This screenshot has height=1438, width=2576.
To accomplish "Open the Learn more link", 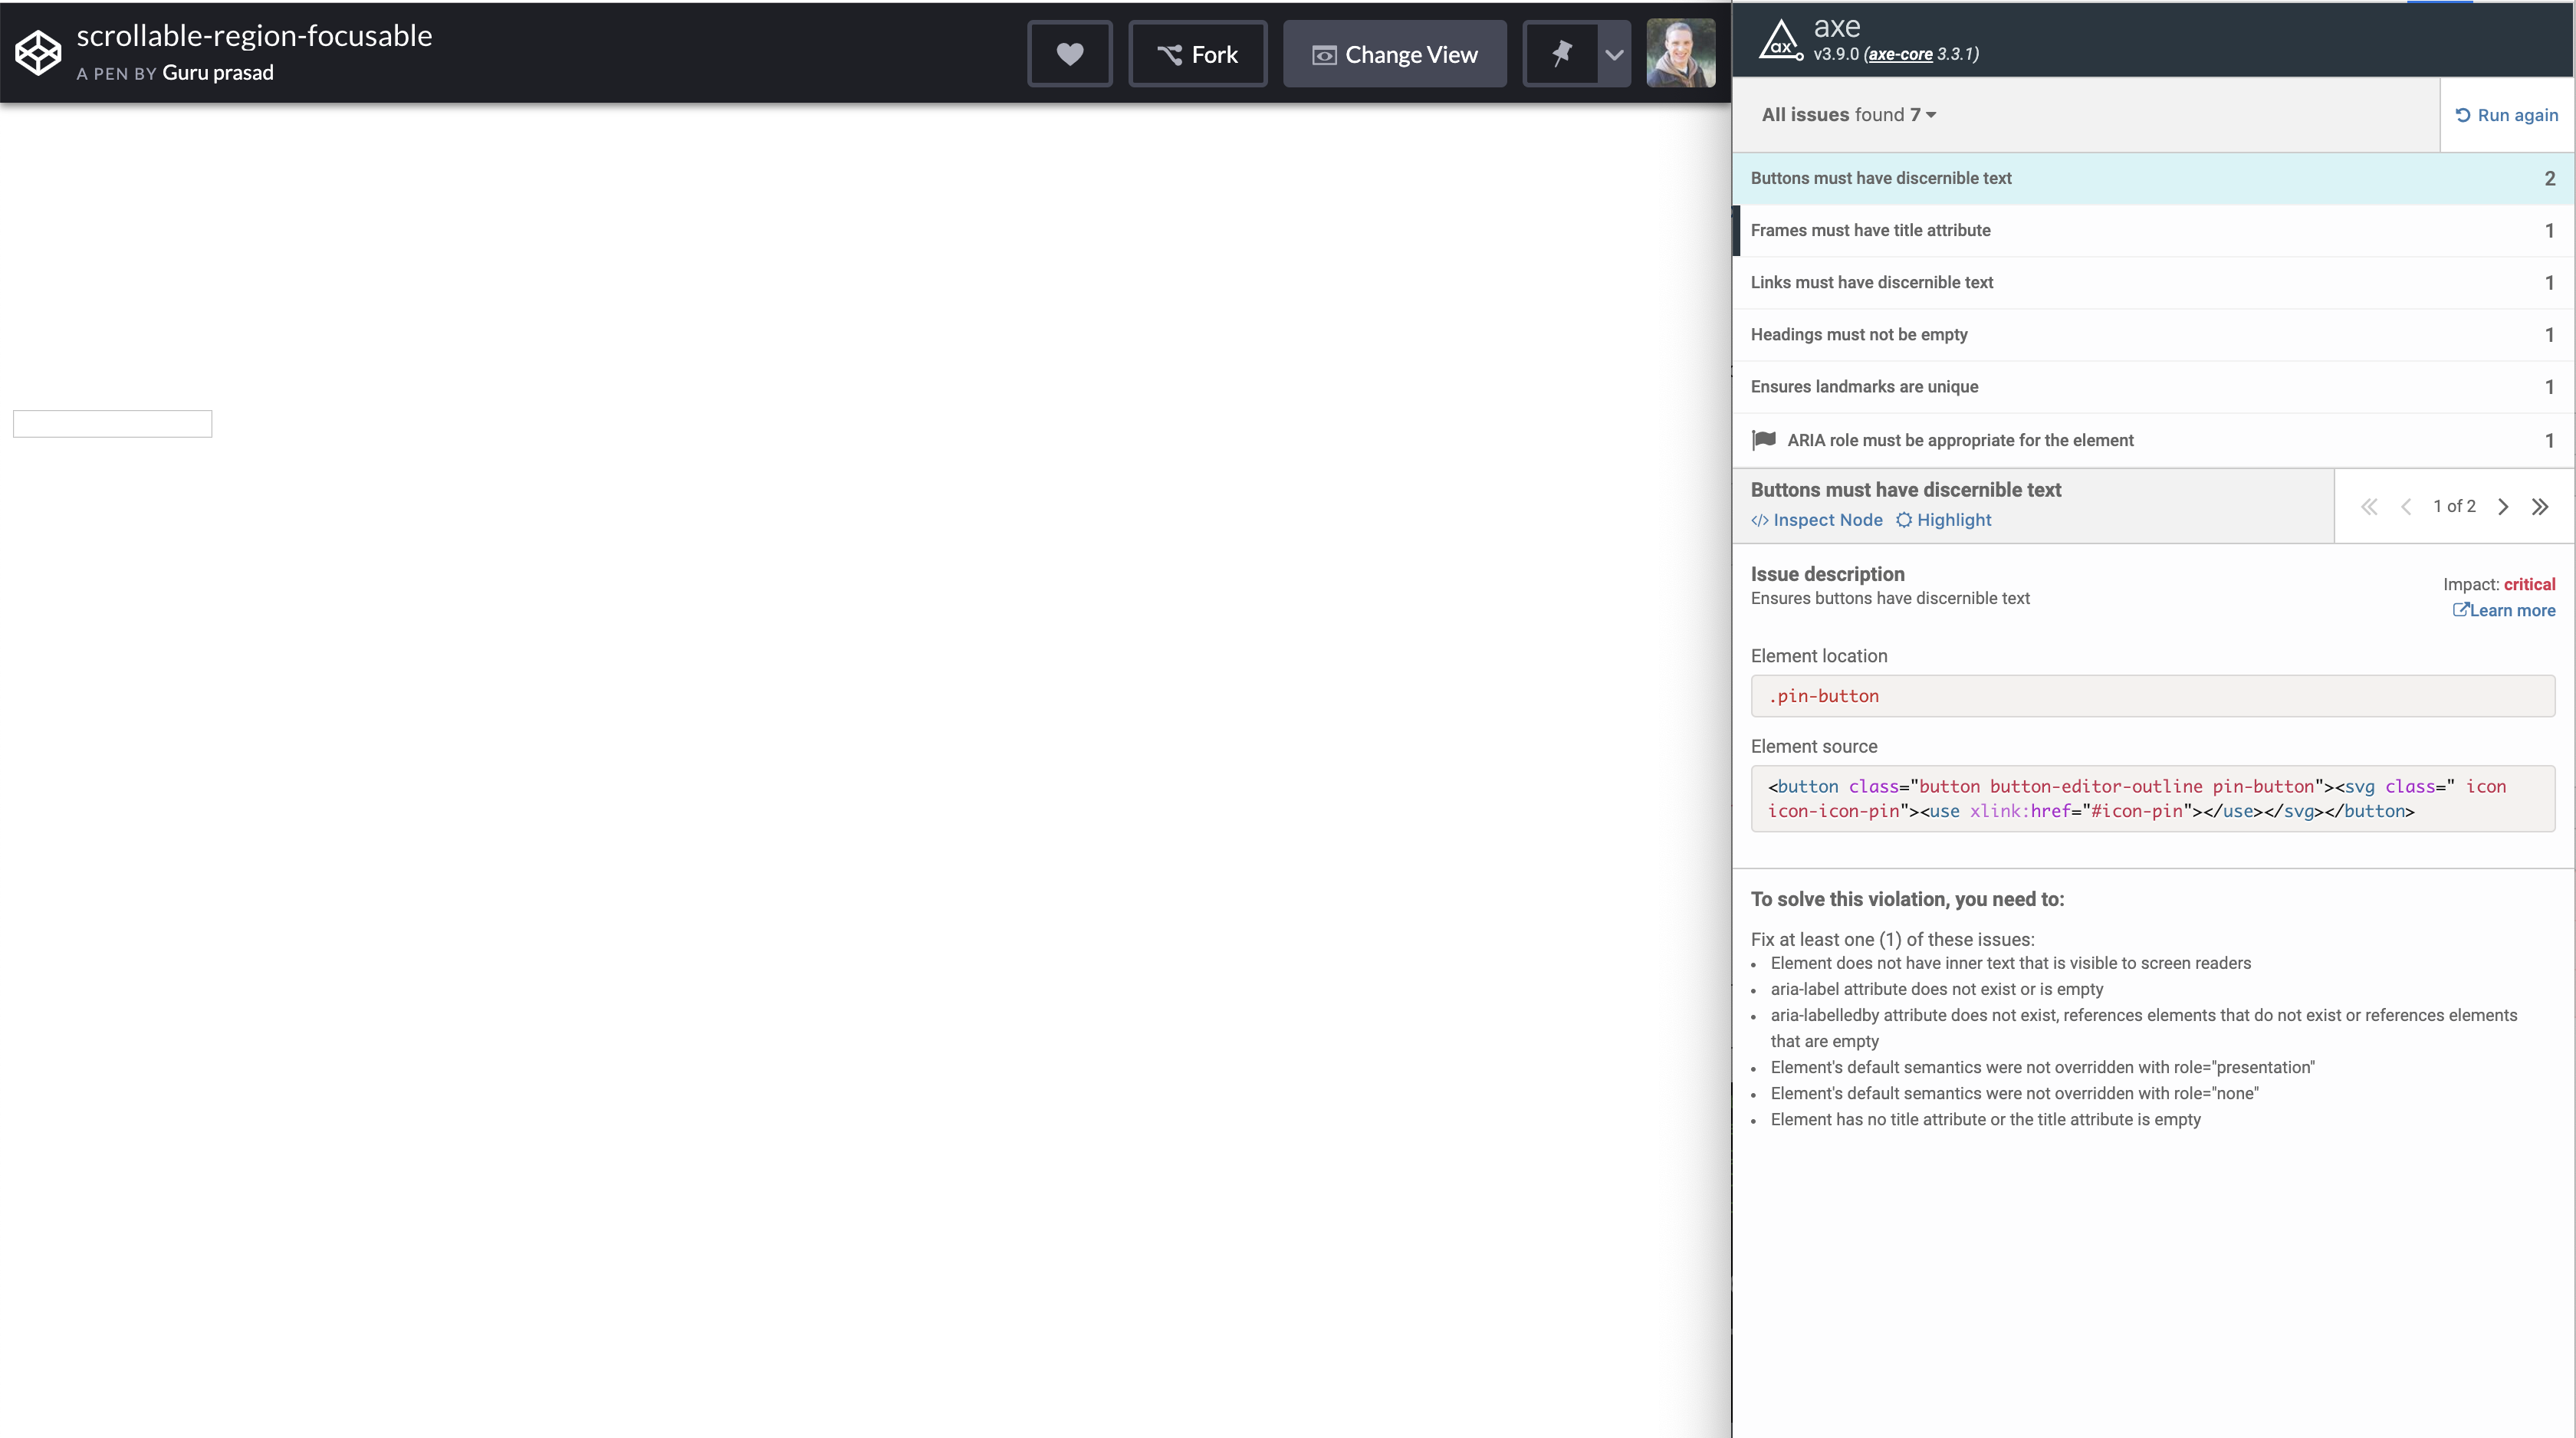I will tap(2503, 610).
